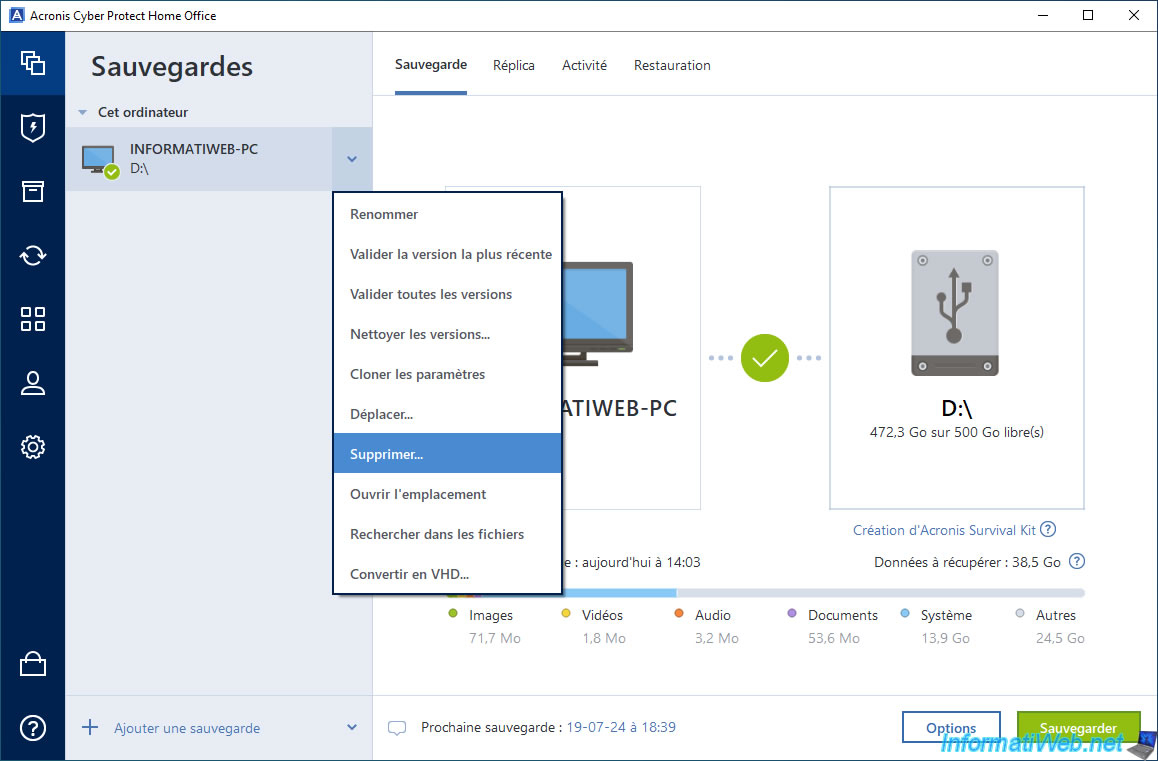Select Cloner les paramètres menu entry
This screenshot has width=1158, height=761.
pyautogui.click(x=448, y=374)
